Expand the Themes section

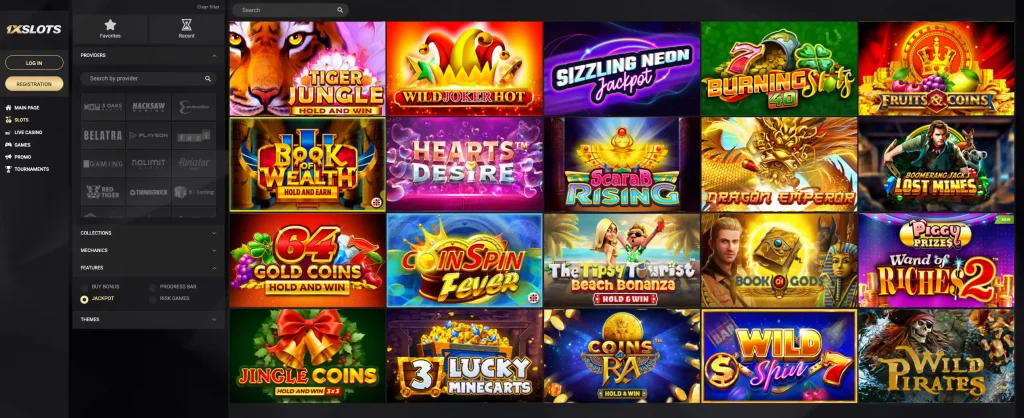[148, 319]
